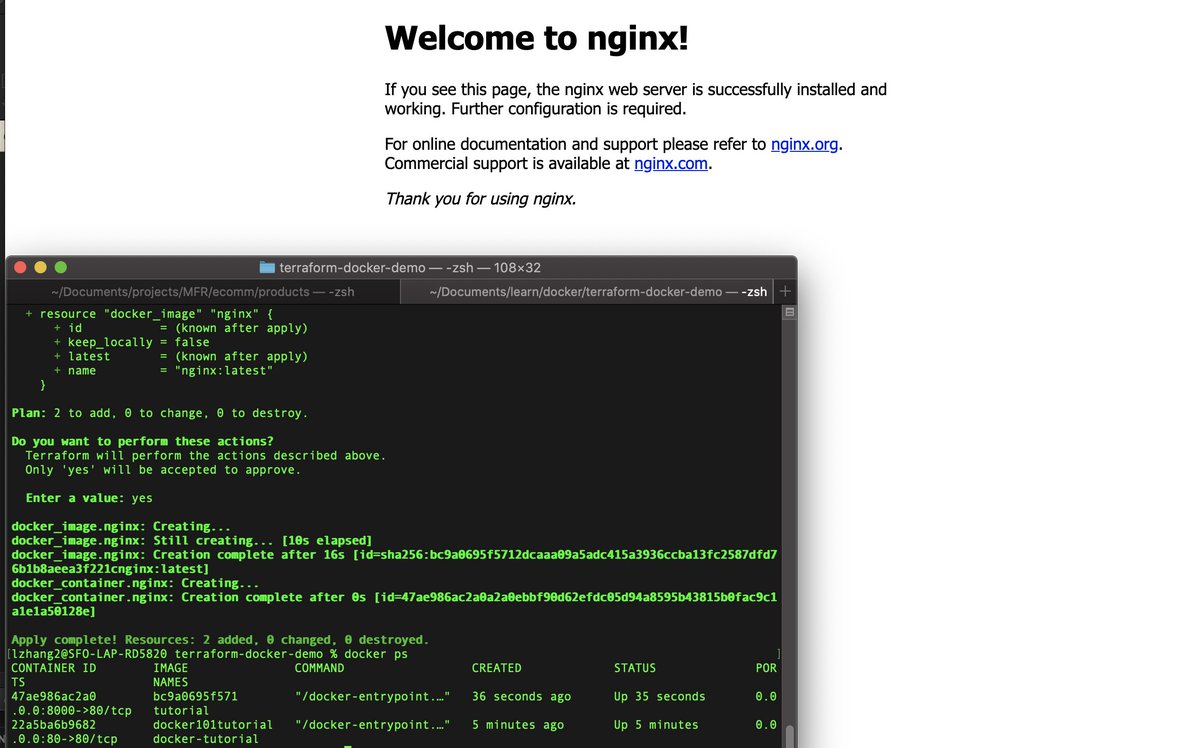The height and width of the screenshot is (748, 1200).
Task: Click the name = "nginx:latest" line
Action: point(163,370)
